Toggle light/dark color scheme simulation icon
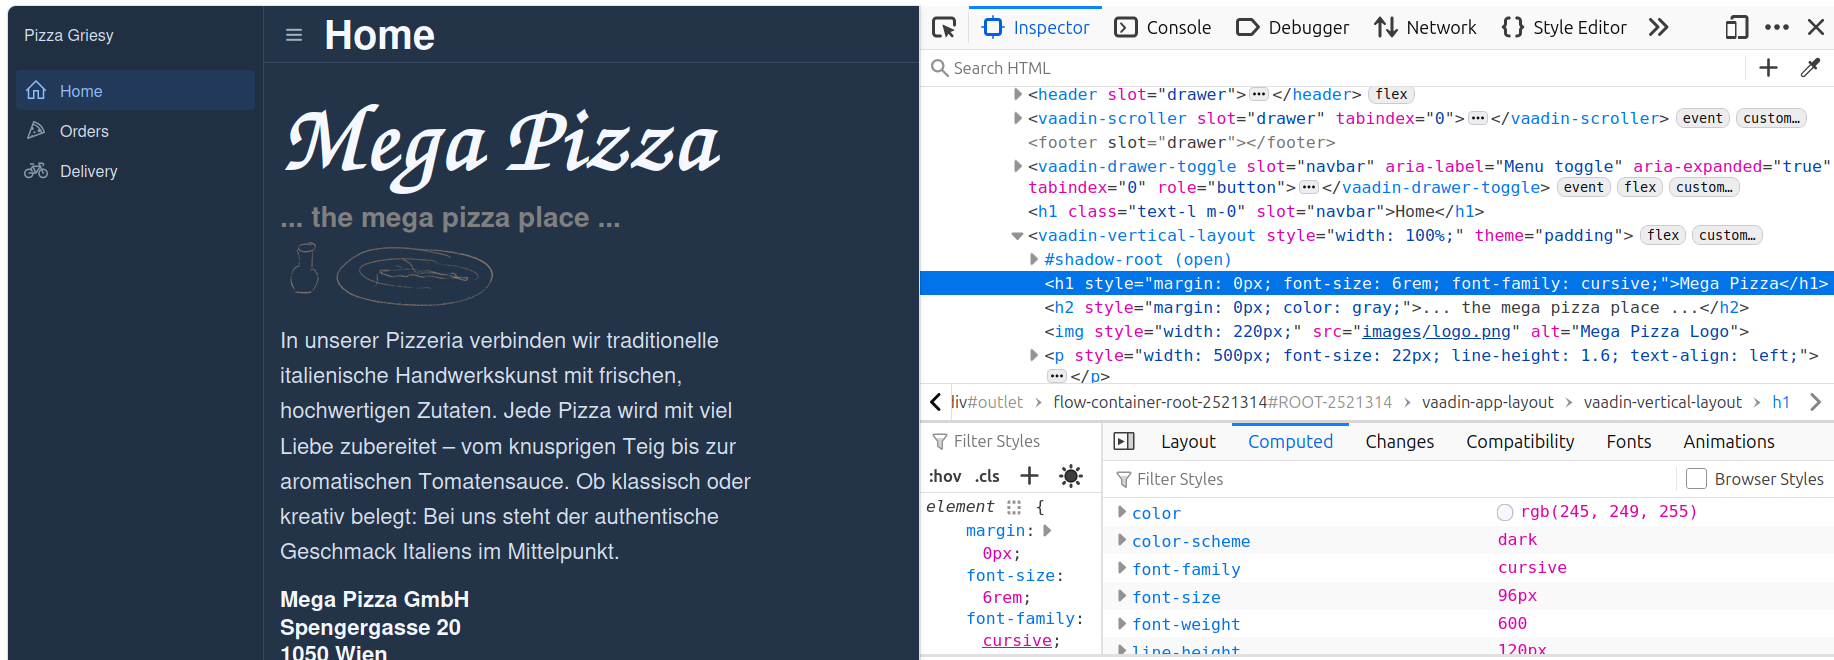 [1070, 476]
